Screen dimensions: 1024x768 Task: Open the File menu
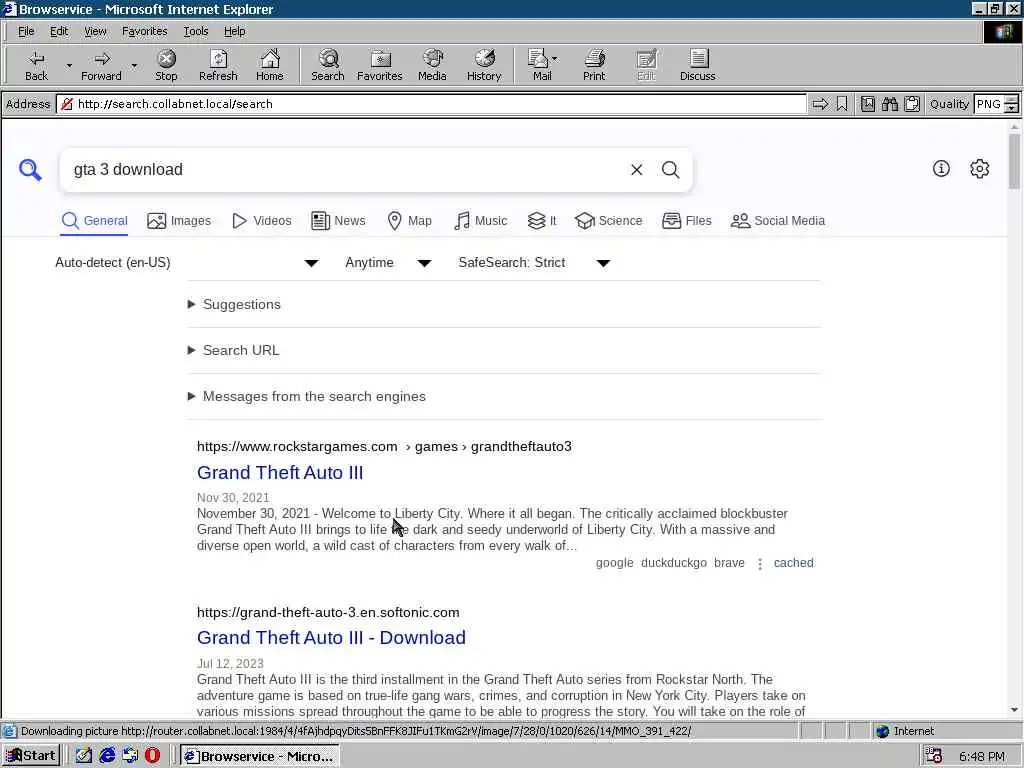tap(26, 31)
